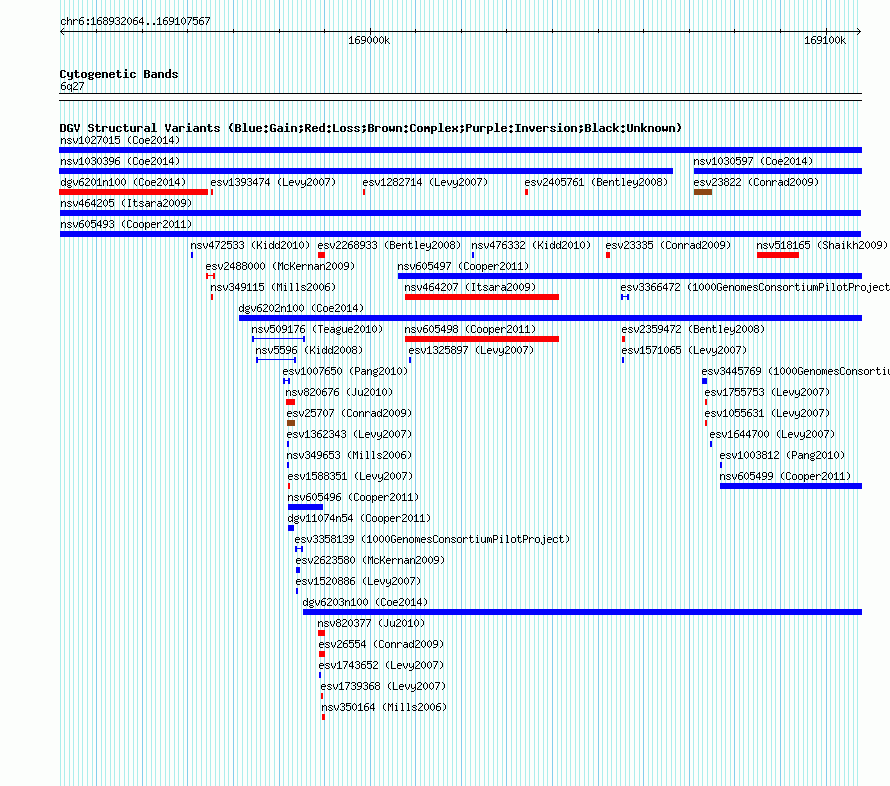Click esv3358139 1000Genomes variant label

pyautogui.click(x=432, y=539)
